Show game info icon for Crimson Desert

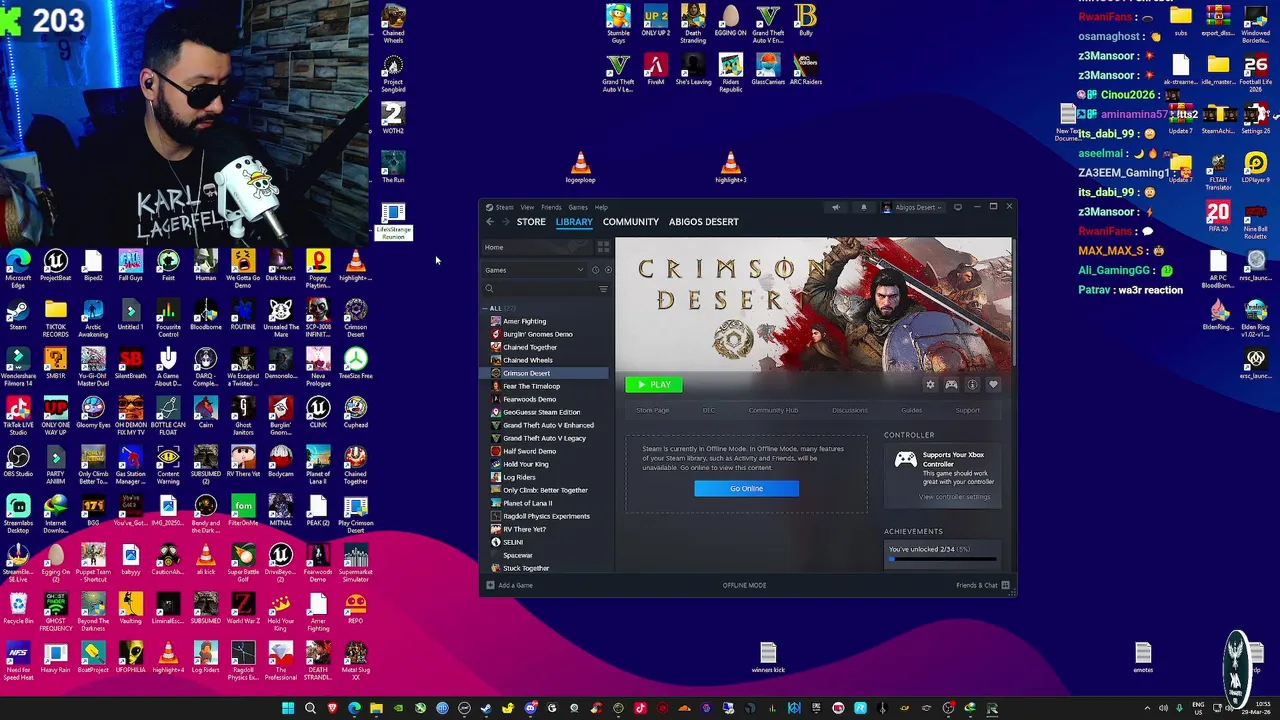972,385
